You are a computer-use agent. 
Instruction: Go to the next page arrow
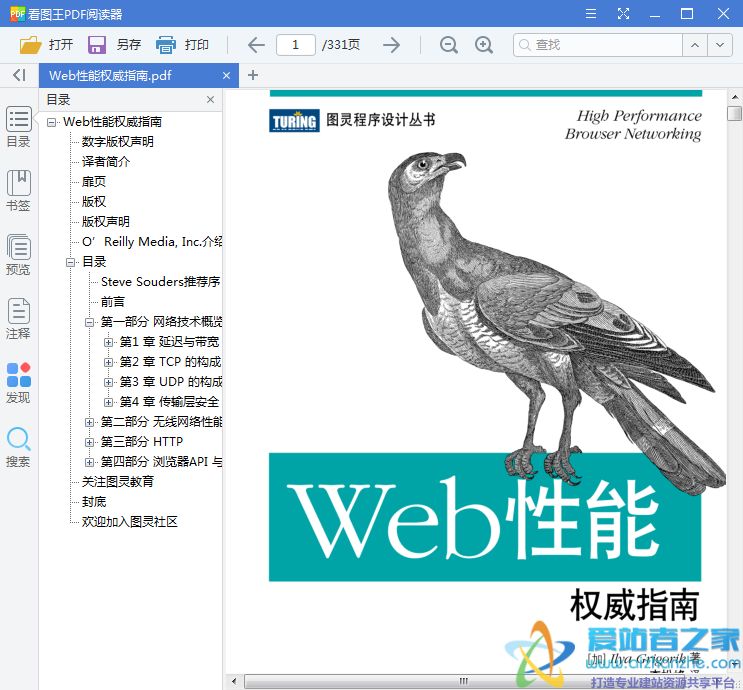pos(391,45)
